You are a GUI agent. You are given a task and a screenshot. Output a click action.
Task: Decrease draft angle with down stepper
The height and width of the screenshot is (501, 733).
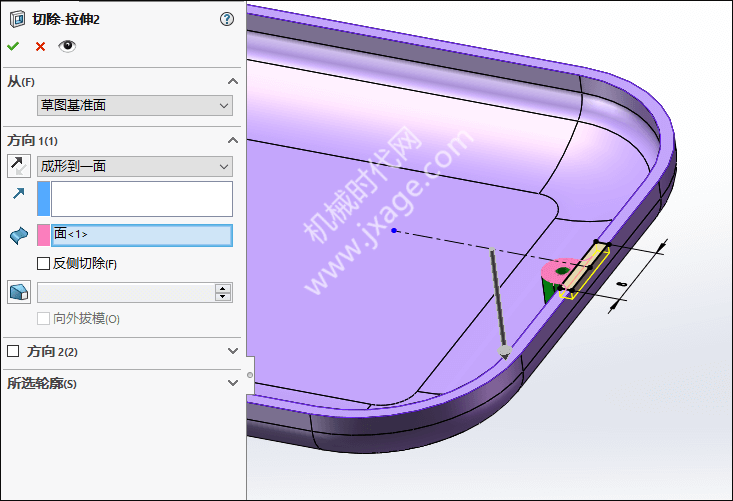(223, 297)
